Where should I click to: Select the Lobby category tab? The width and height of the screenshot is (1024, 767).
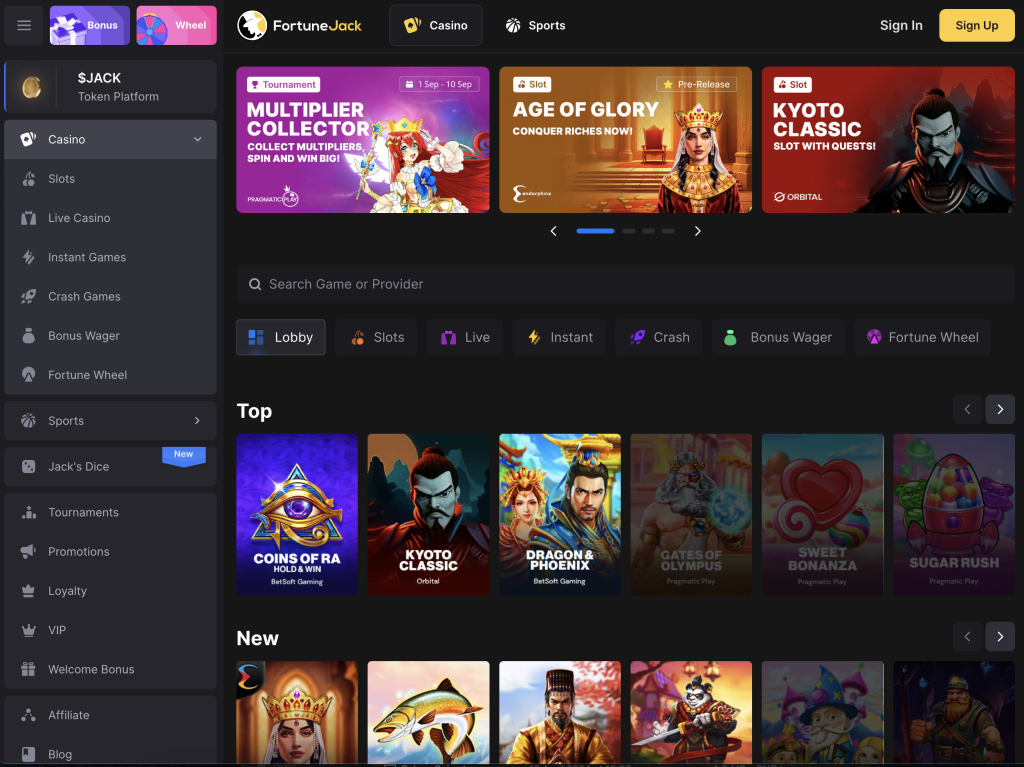(281, 337)
